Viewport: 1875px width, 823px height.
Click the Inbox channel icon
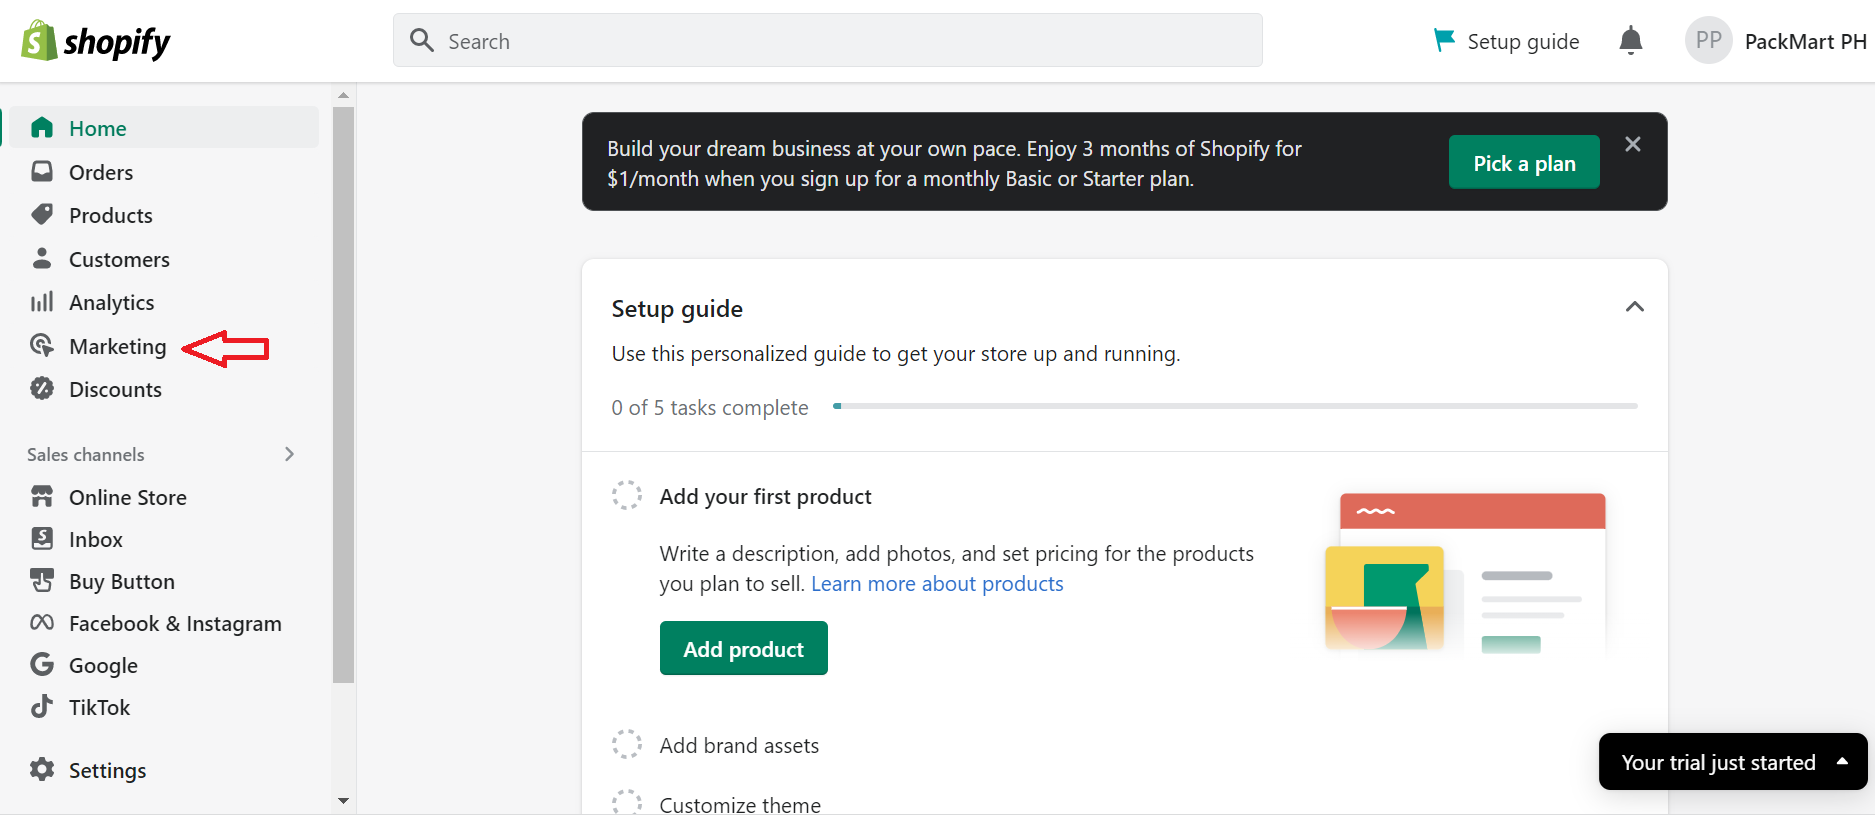coord(42,539)
